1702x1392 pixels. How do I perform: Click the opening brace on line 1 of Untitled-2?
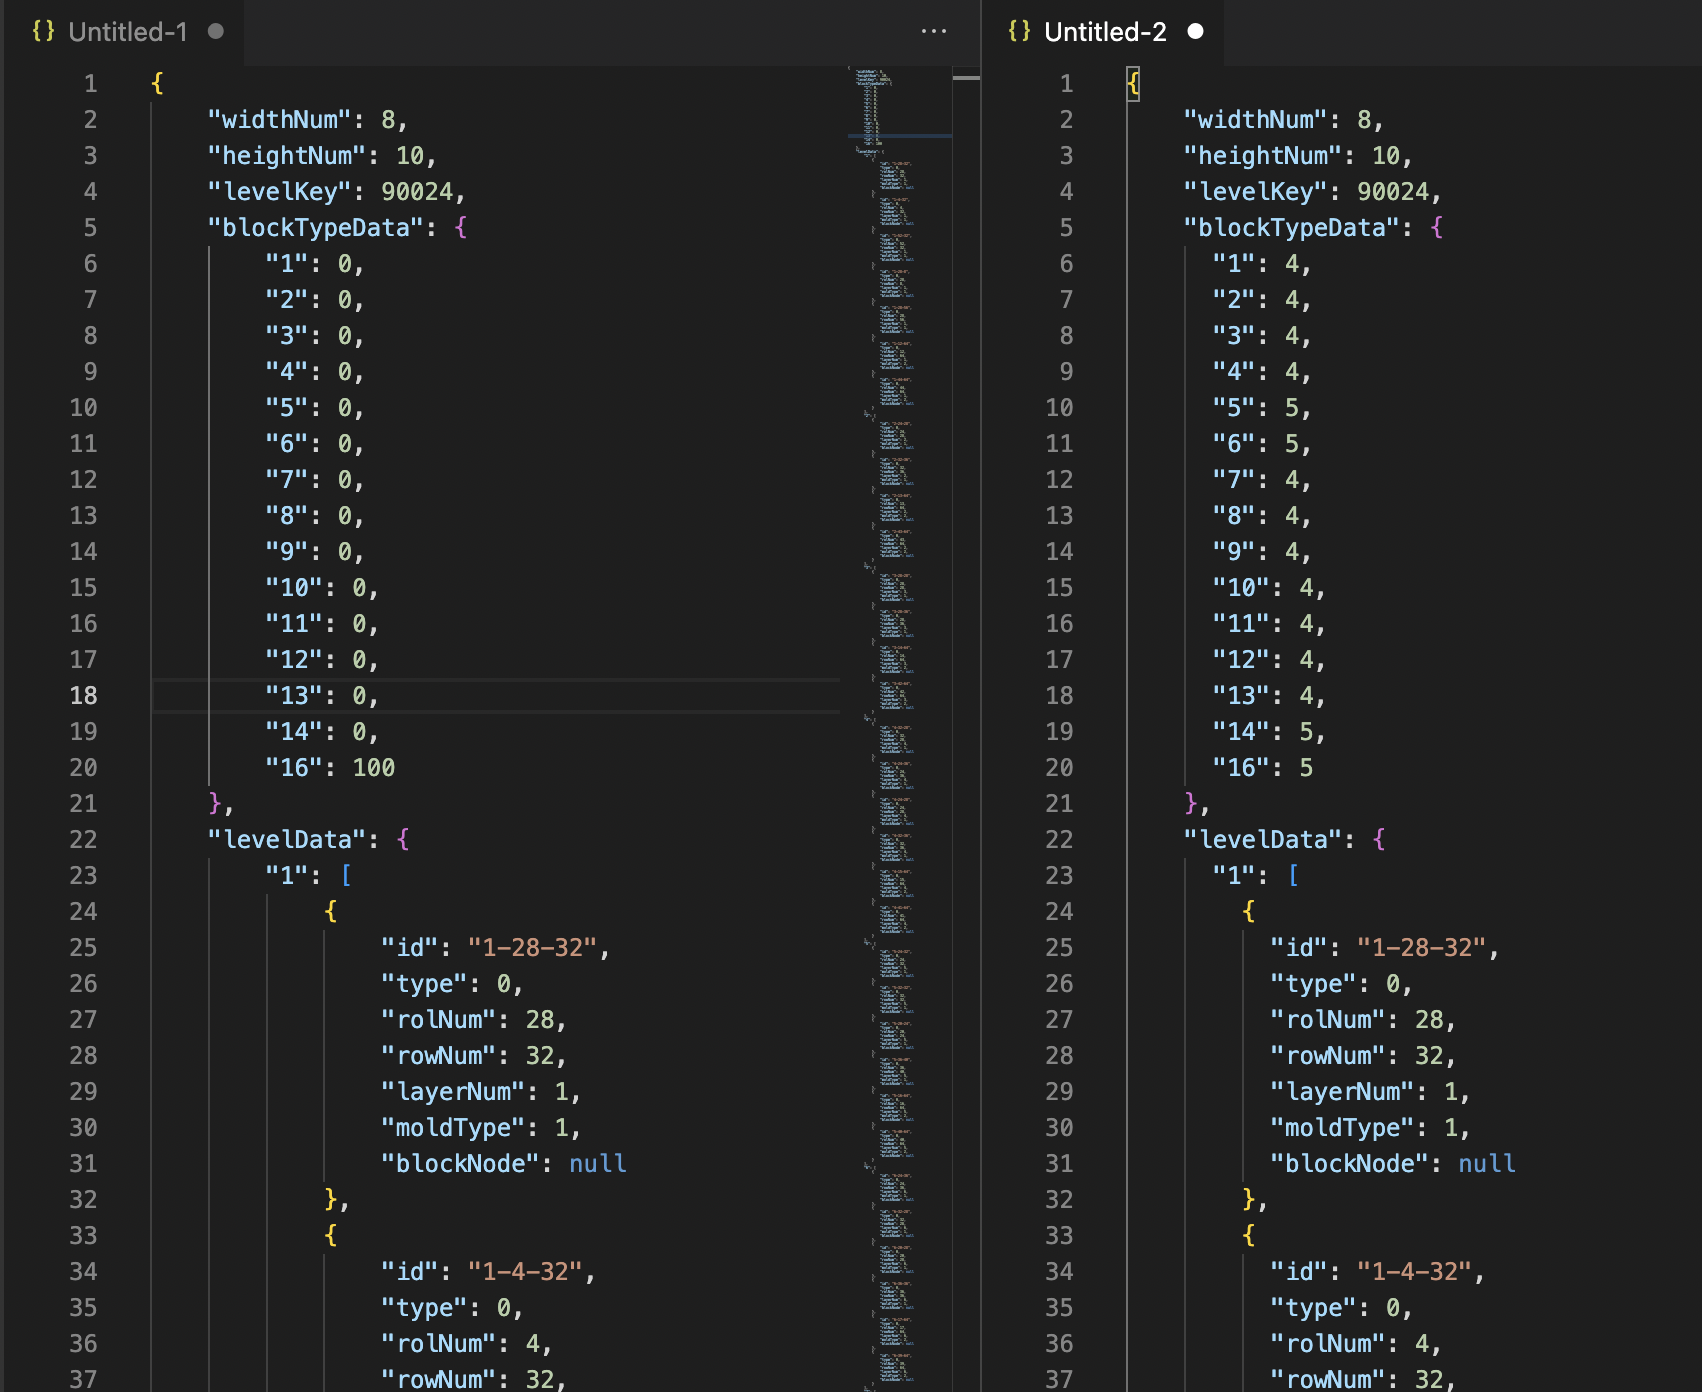(x=1131, y=83)
